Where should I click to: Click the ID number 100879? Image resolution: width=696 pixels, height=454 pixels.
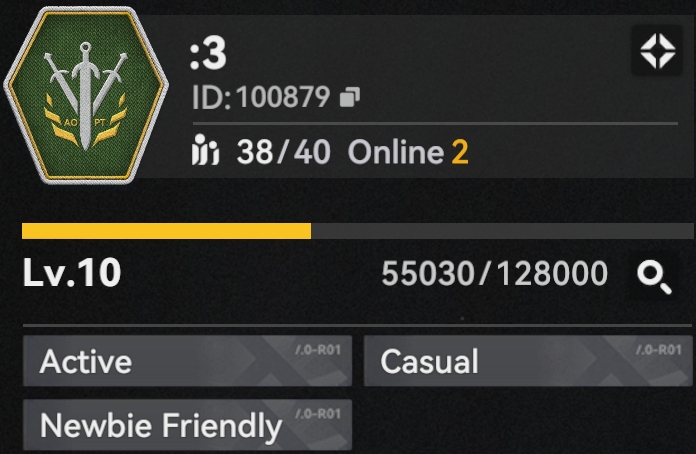(283, 97)
